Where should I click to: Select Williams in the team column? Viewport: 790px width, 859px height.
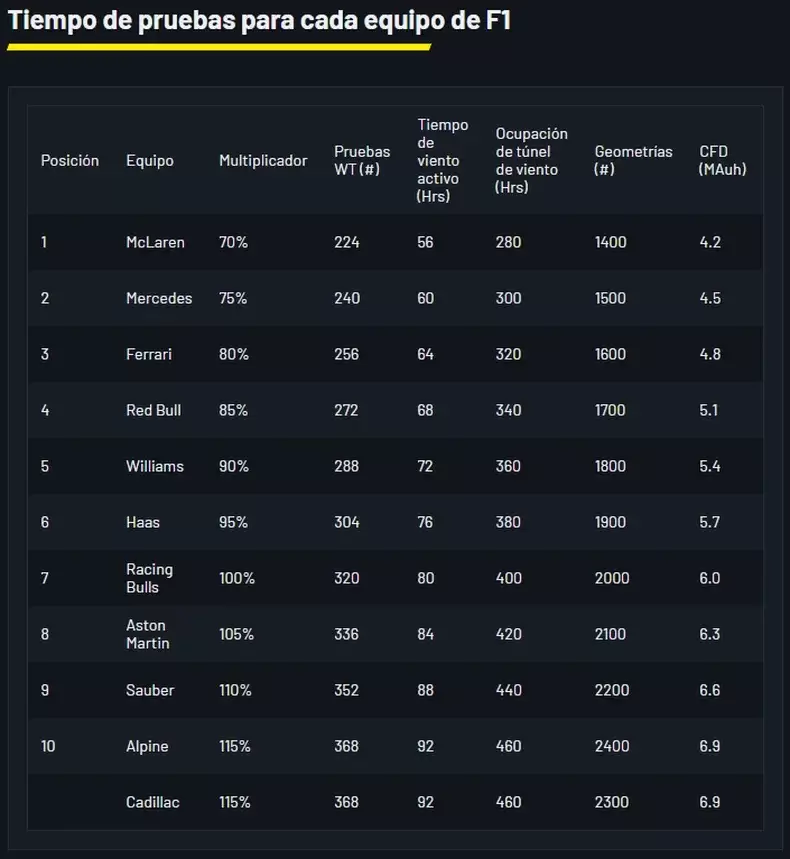pos(155,466)
